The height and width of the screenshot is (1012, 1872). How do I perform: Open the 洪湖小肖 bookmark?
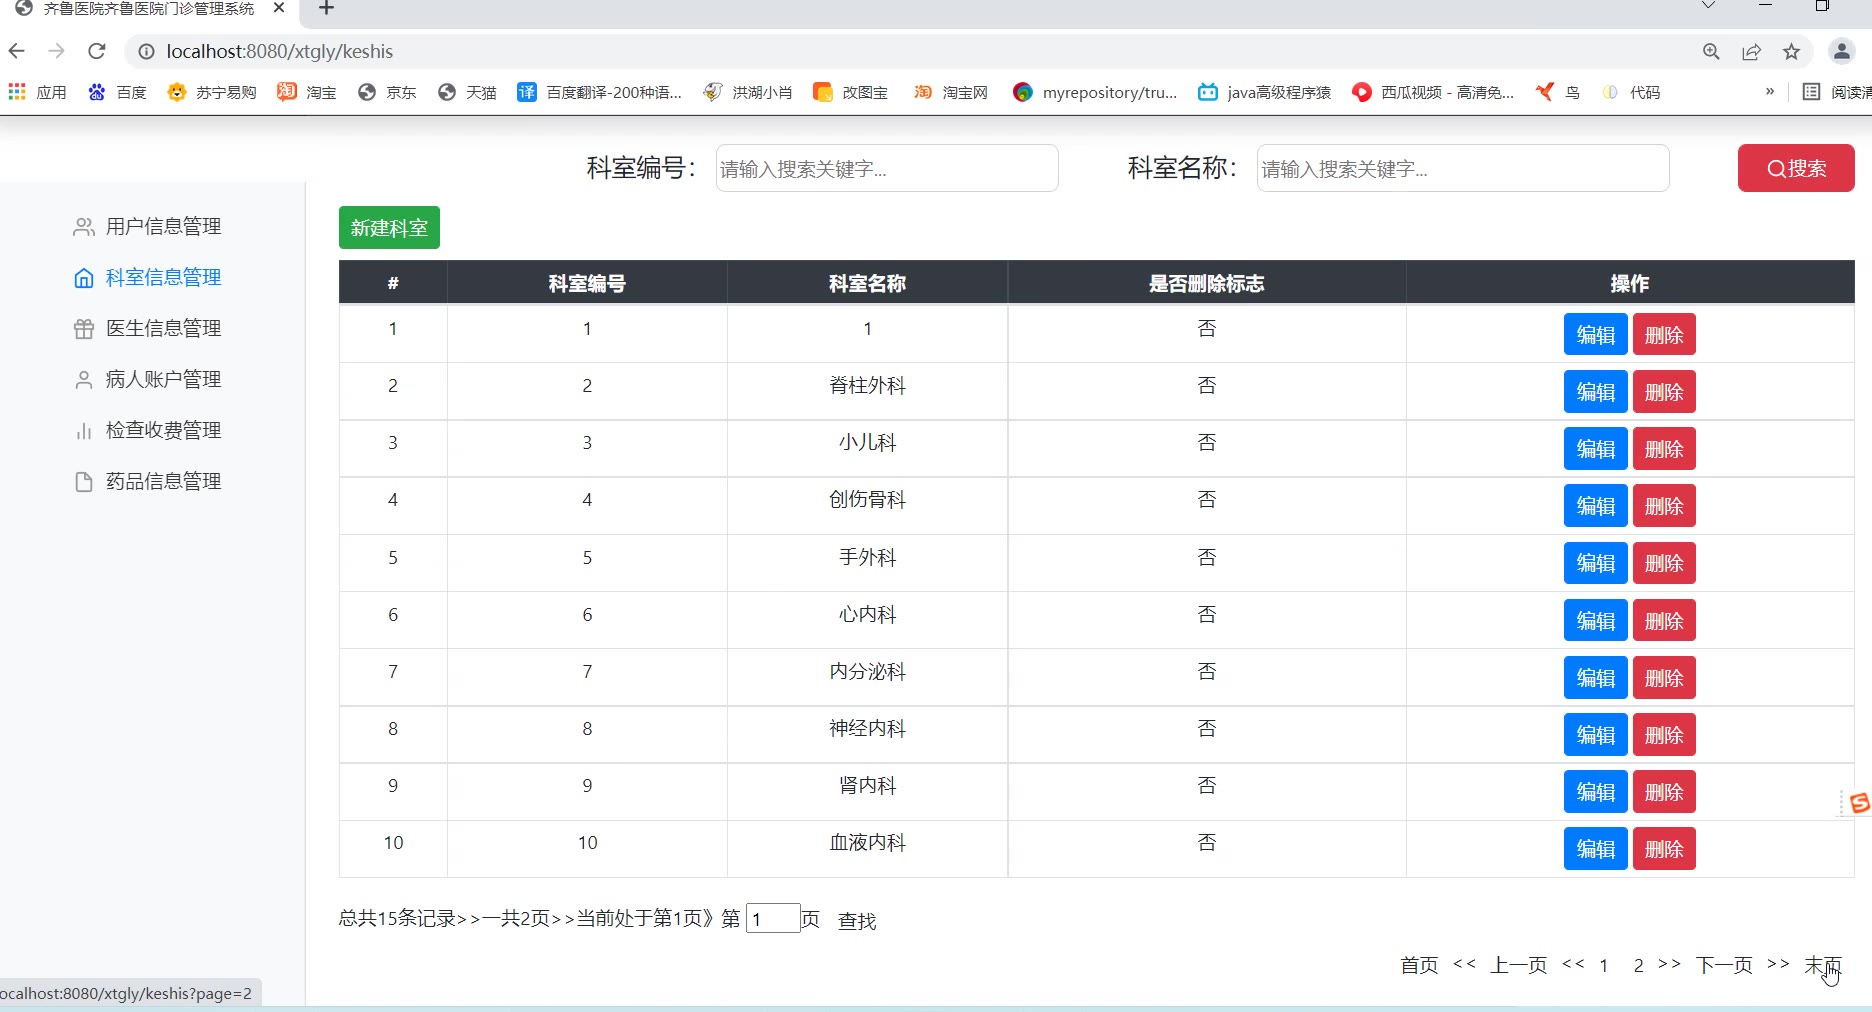tap(748, 92)
